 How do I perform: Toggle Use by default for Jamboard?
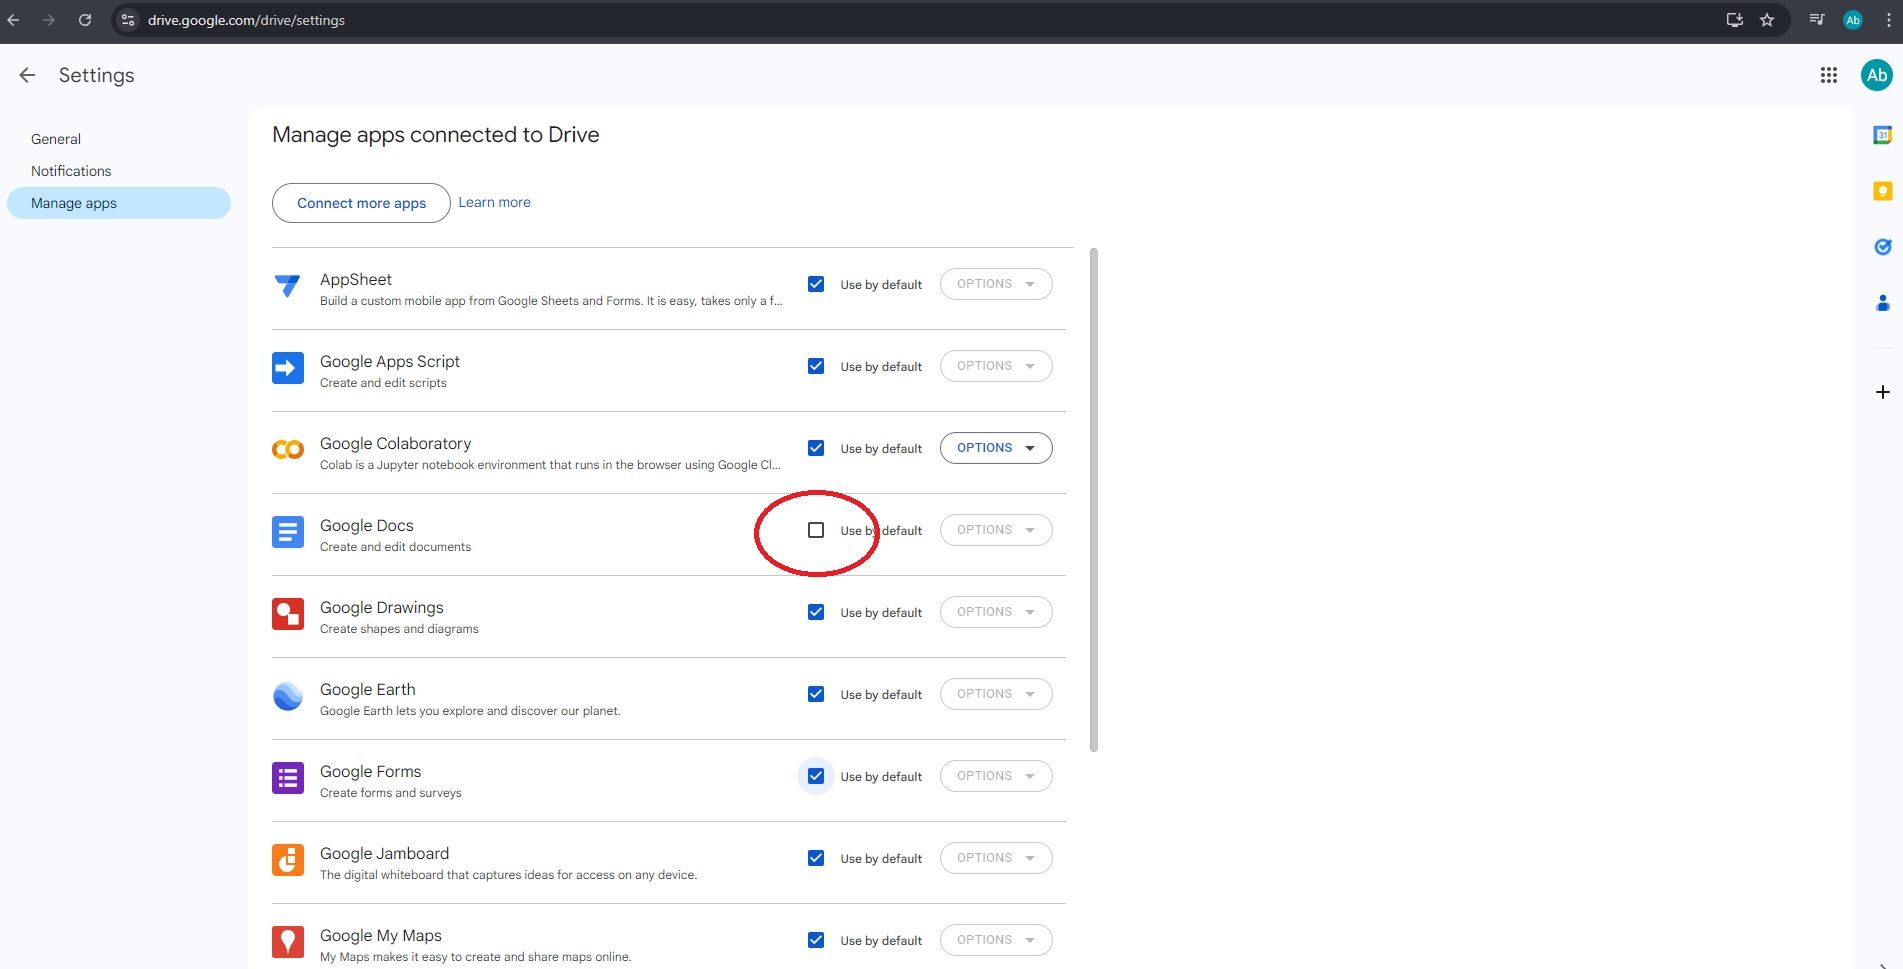(x=816, y=858)
